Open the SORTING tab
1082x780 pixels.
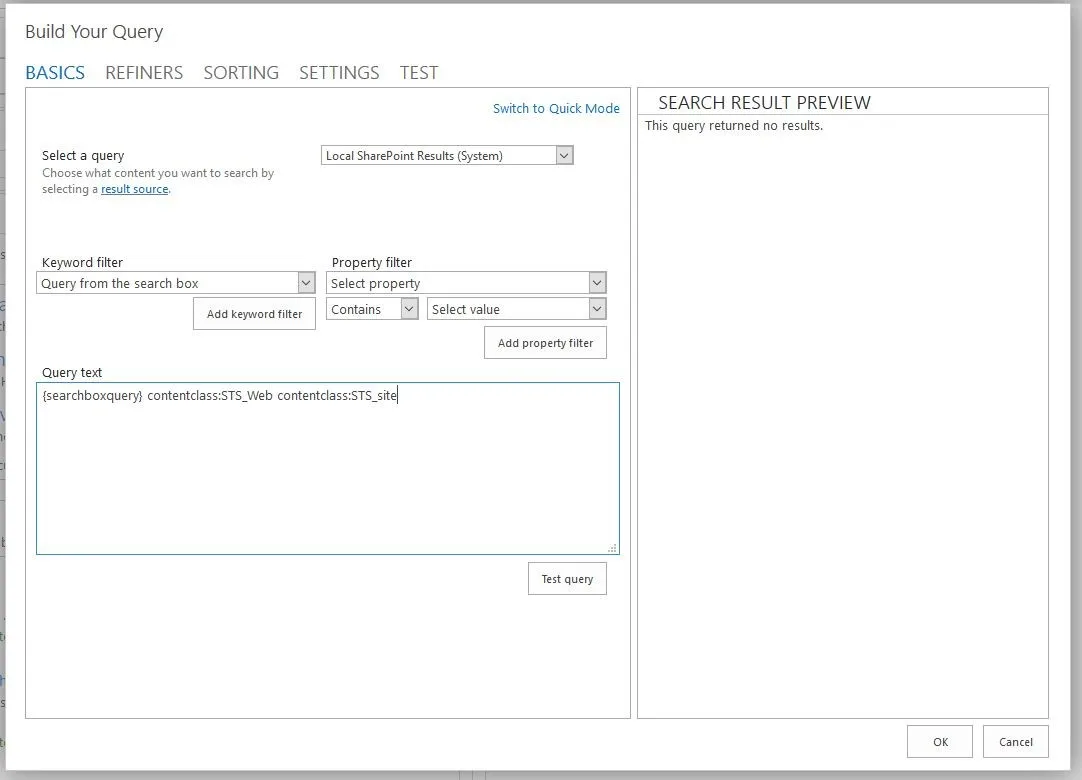[x=241, y=73]
